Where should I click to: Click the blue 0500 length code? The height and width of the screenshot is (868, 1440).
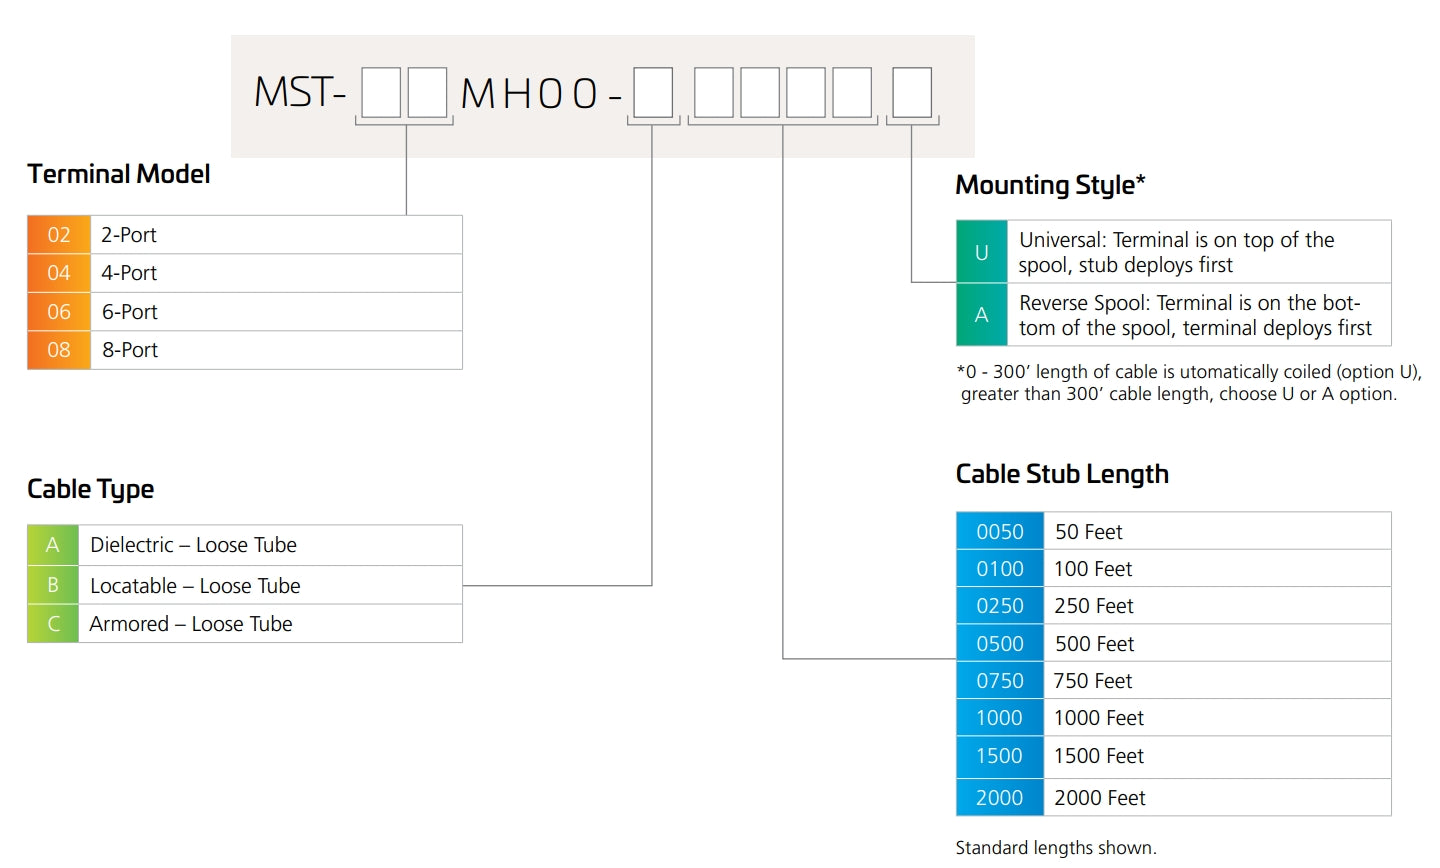pyautogui.click(x=1000, y=644)
